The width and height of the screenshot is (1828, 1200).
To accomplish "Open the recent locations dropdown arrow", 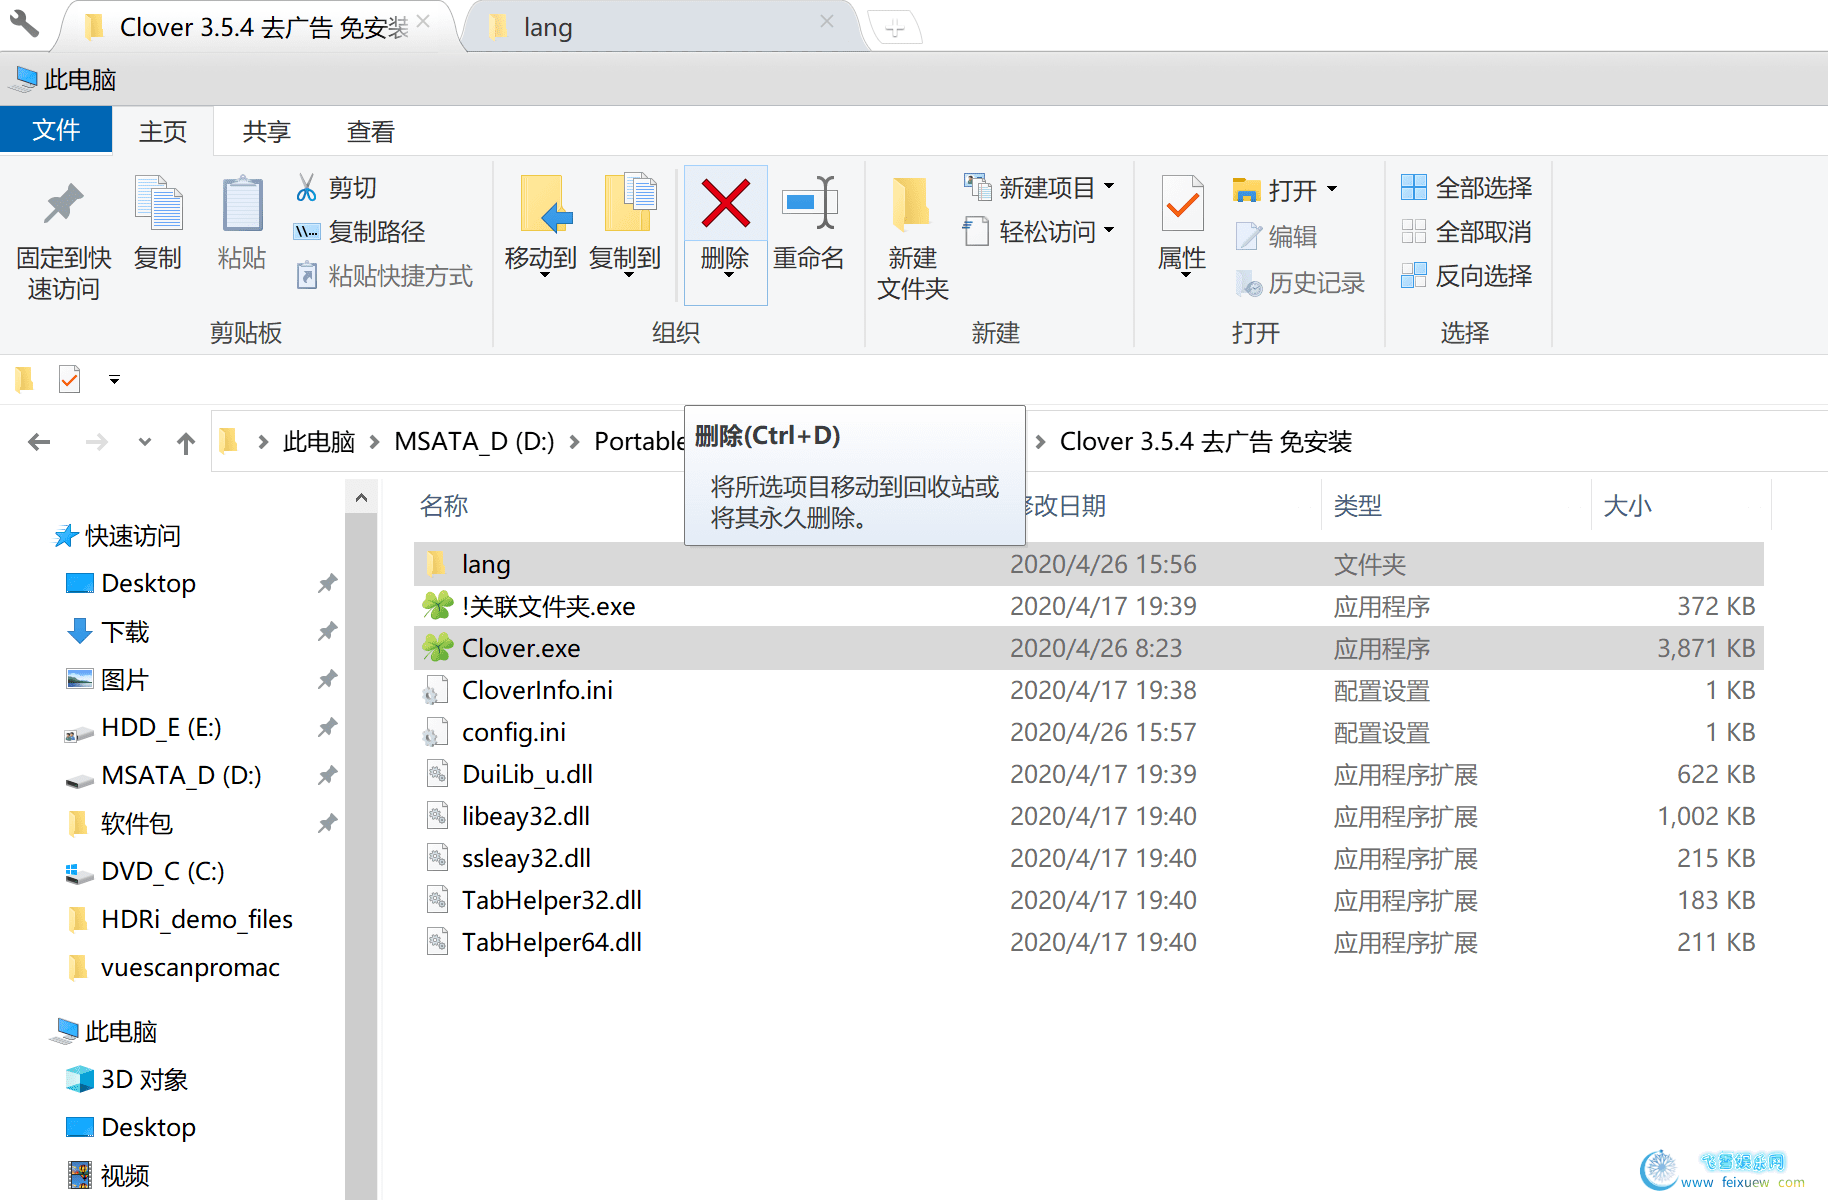I will tap(145, 441).
